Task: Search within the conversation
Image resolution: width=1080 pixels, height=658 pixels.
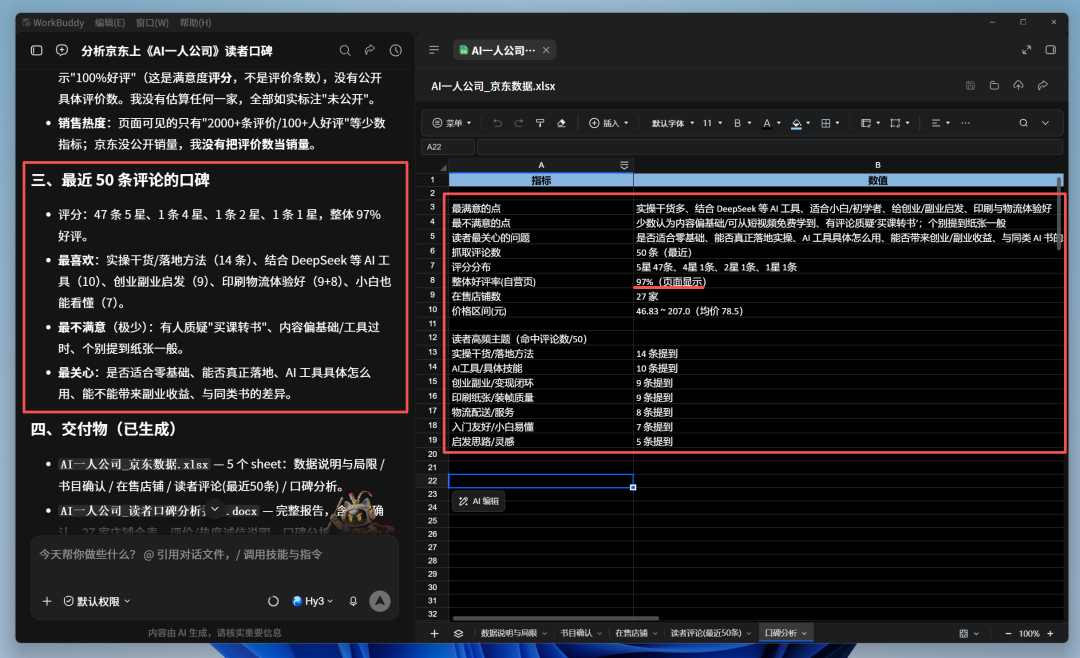Action: point(345,50)
